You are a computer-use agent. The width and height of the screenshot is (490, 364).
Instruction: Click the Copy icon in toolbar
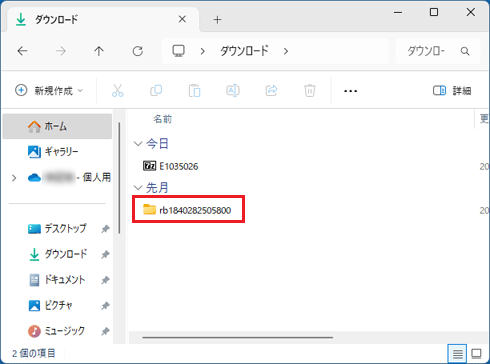click(156, 90)
